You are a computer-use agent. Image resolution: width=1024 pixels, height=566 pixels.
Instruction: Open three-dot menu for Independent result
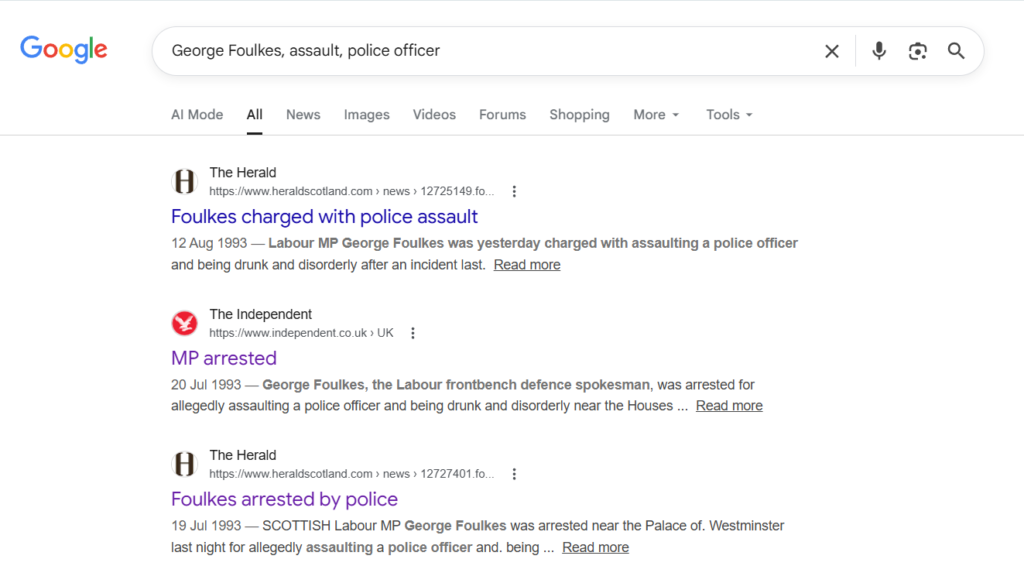coord(413,333)
